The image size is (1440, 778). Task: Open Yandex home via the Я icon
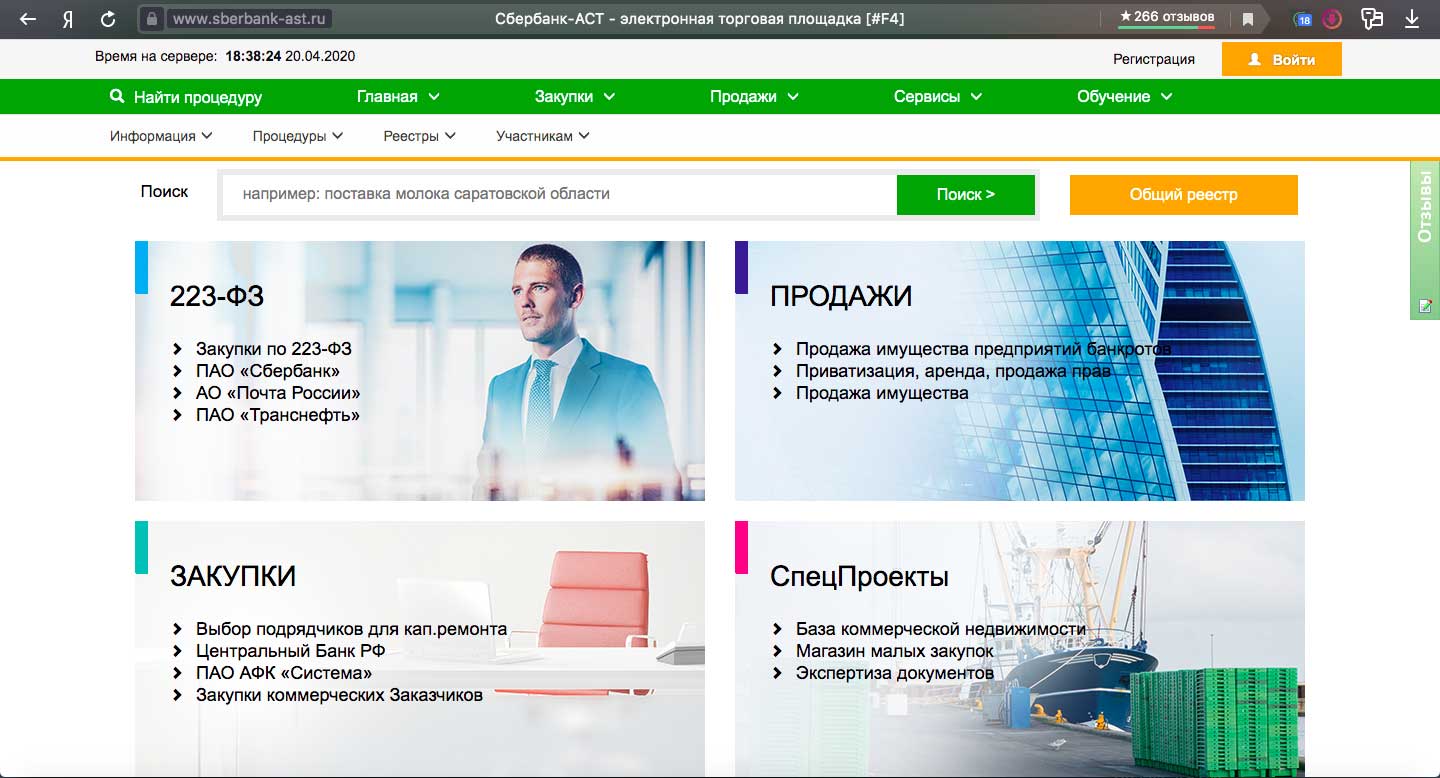67,18
